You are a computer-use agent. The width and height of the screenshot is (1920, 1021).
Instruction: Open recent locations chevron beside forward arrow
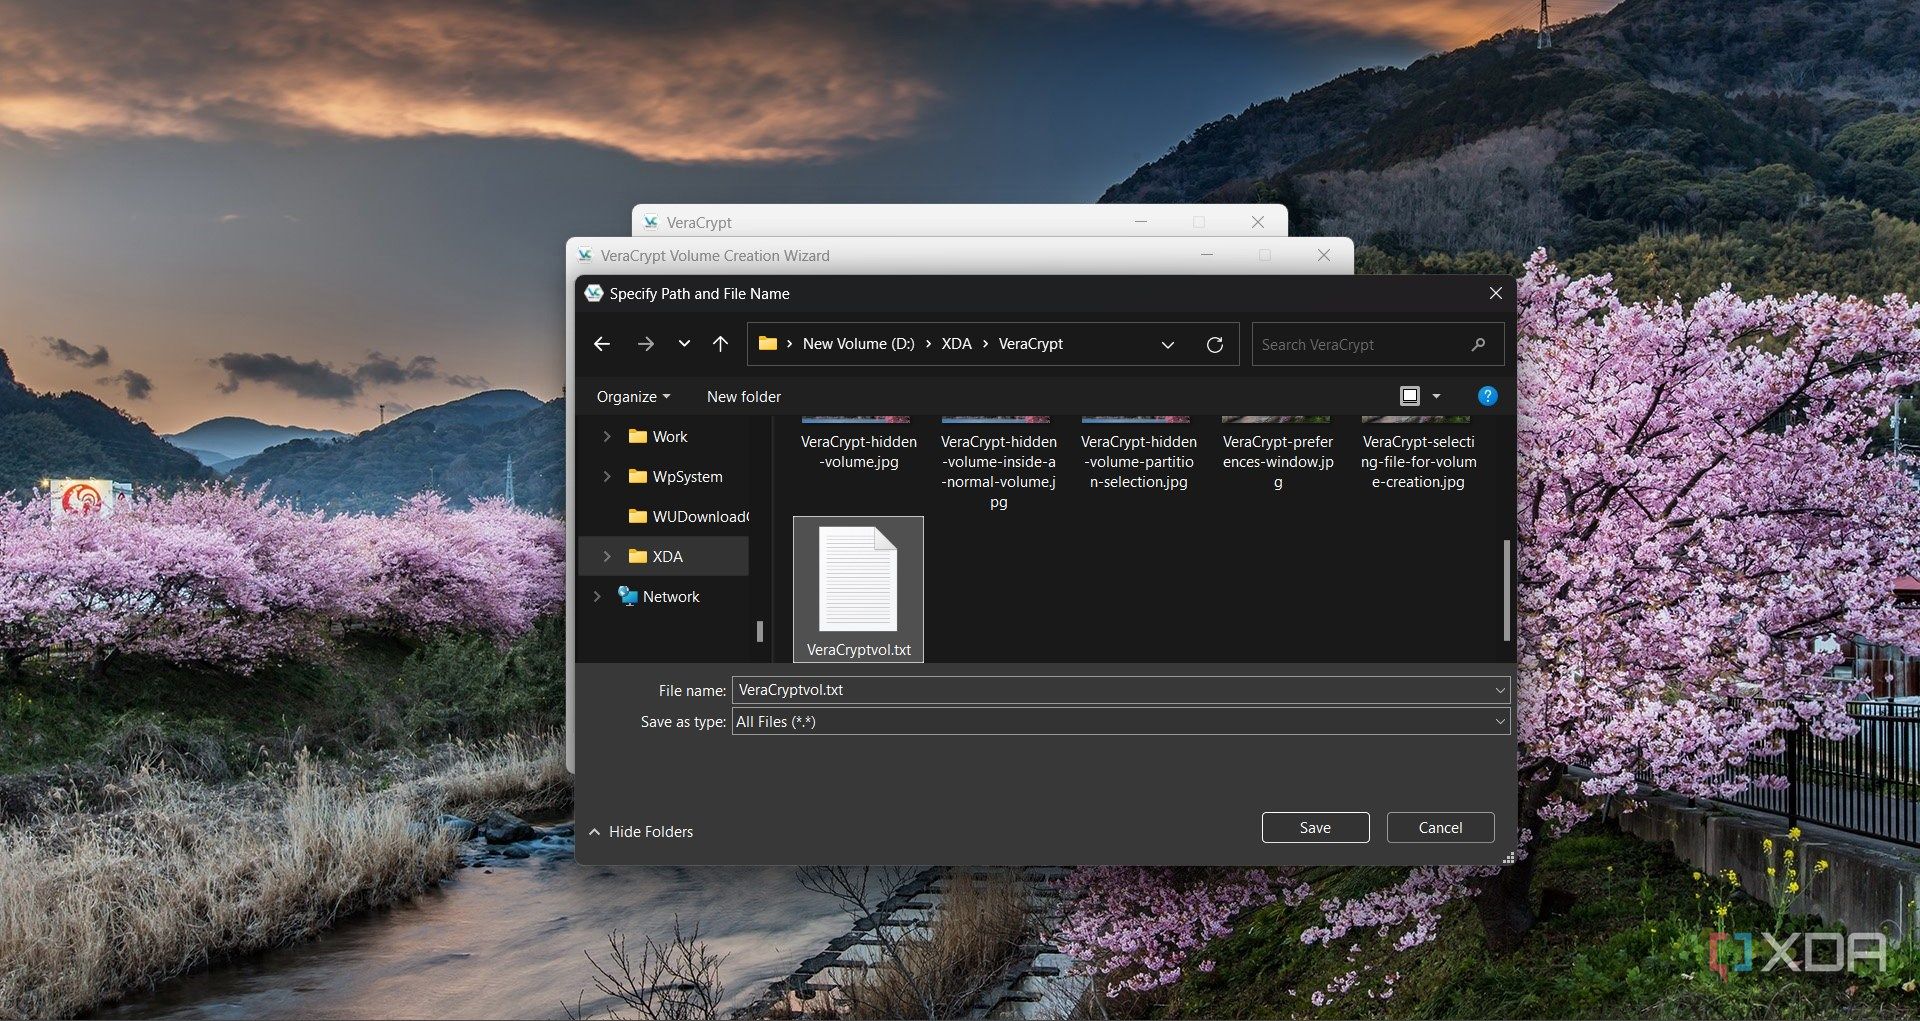[x=684, y=344]
